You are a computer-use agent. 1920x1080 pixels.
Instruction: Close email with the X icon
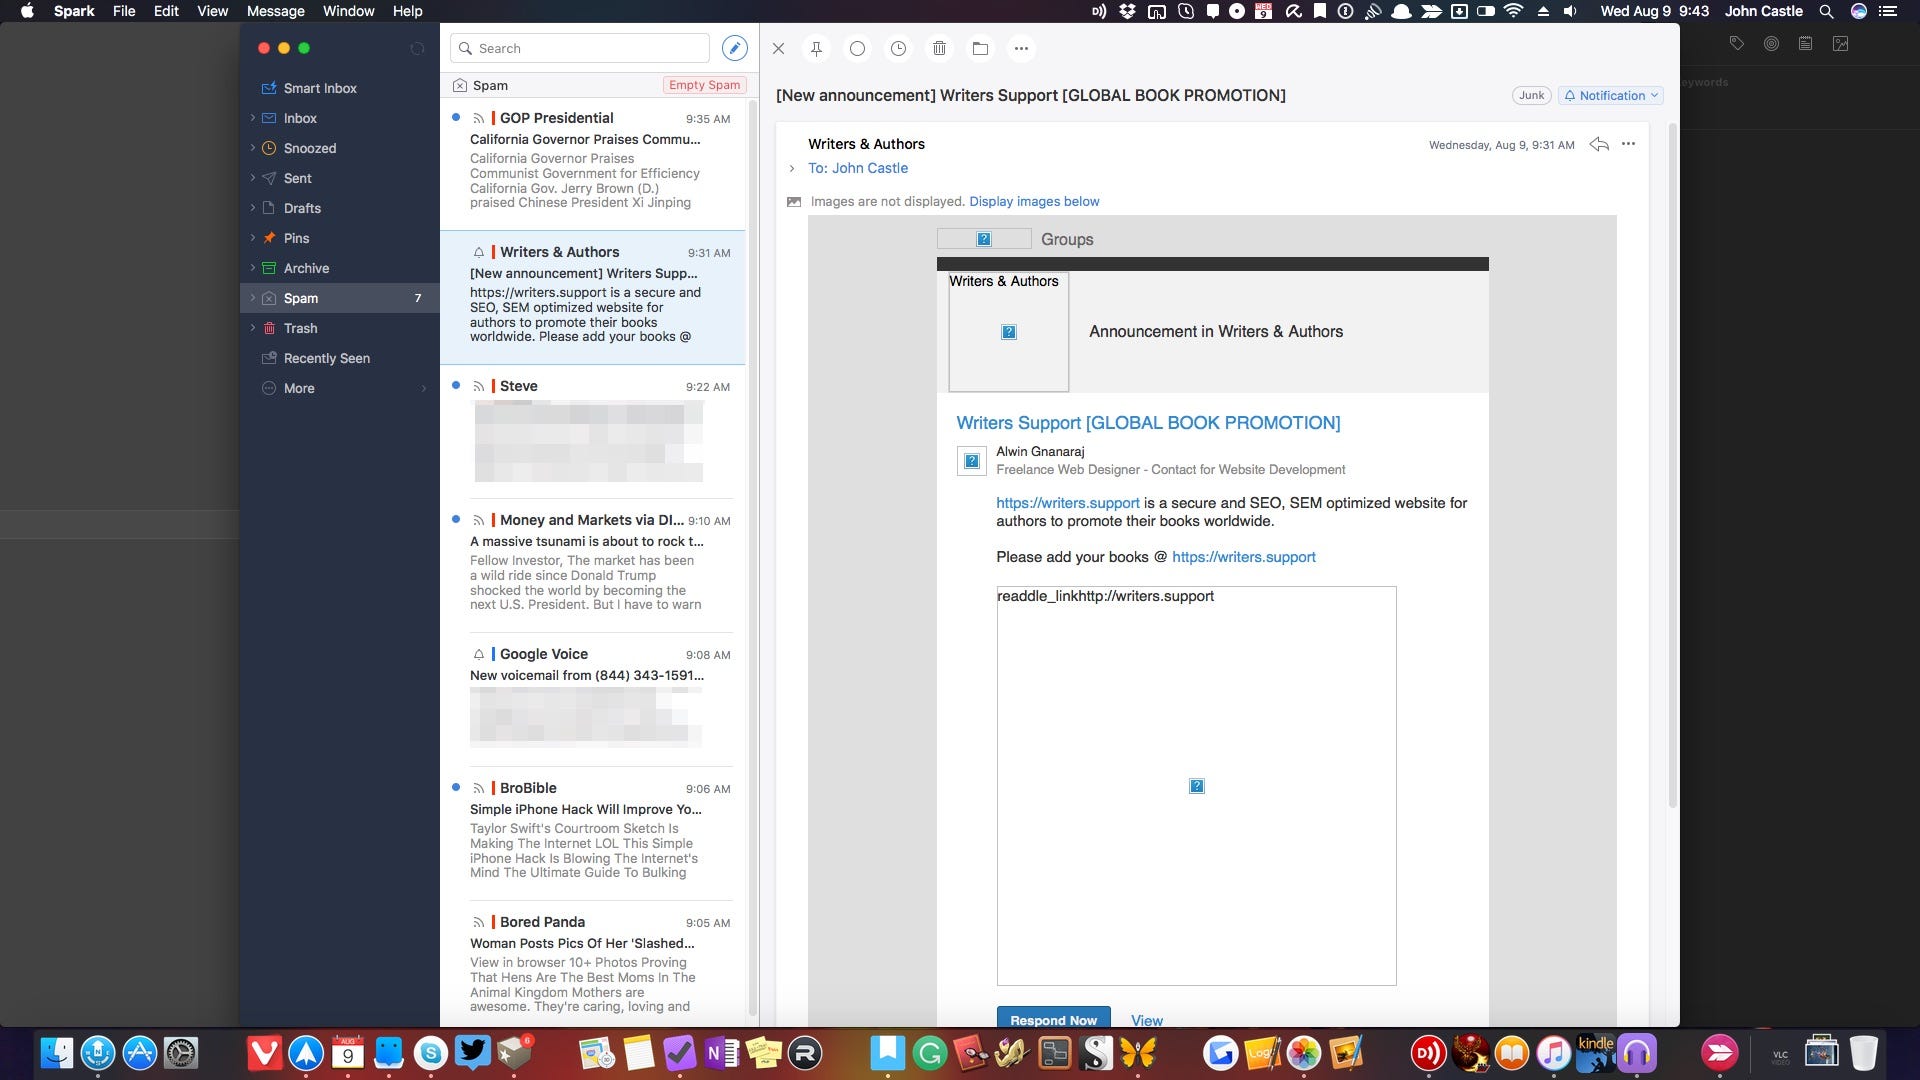[x=778, y=48]
